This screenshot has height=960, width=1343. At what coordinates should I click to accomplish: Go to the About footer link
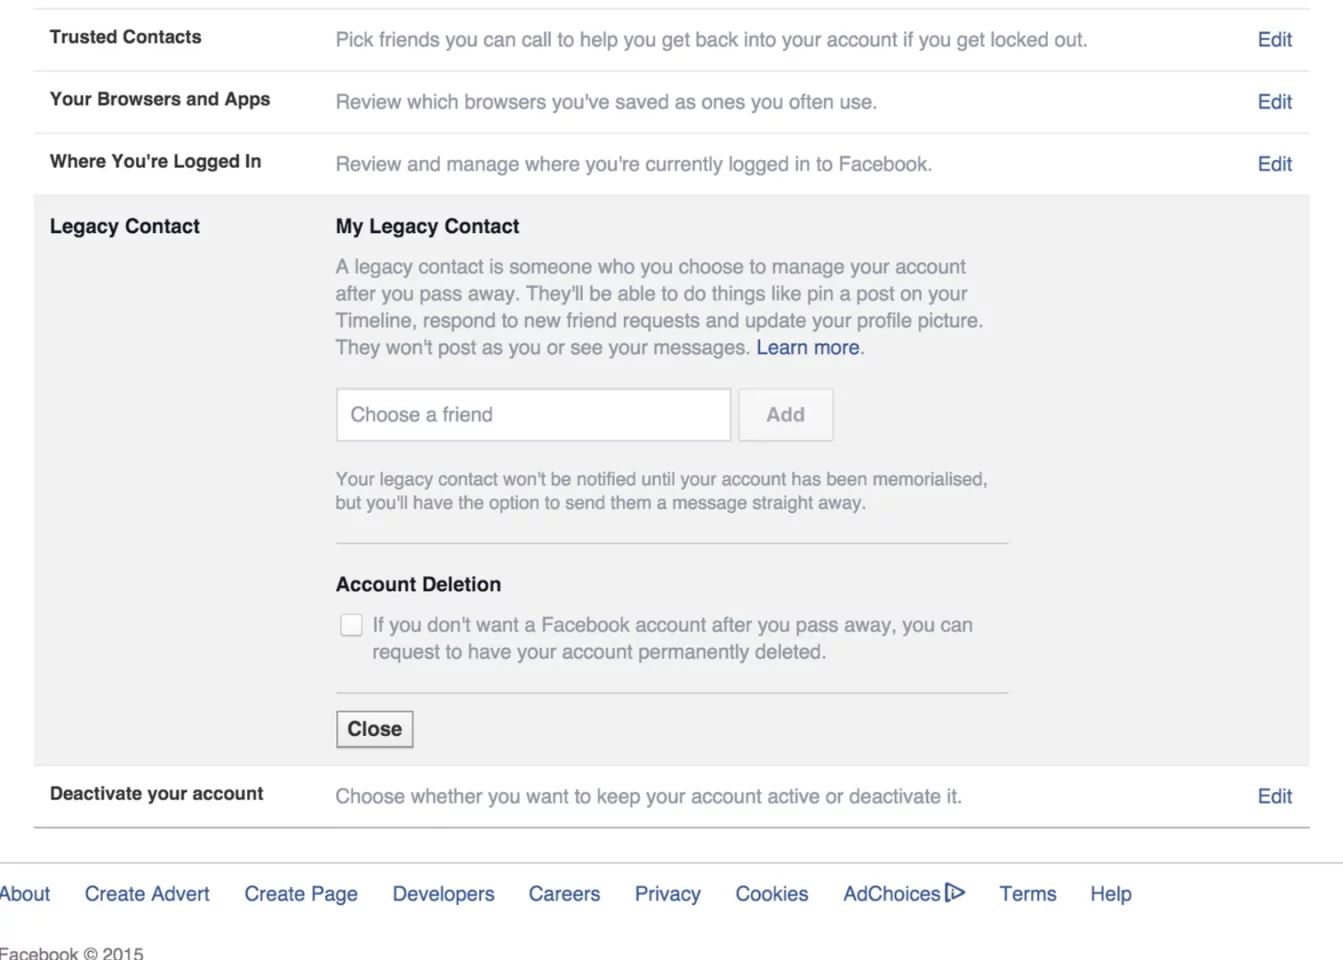25,894
